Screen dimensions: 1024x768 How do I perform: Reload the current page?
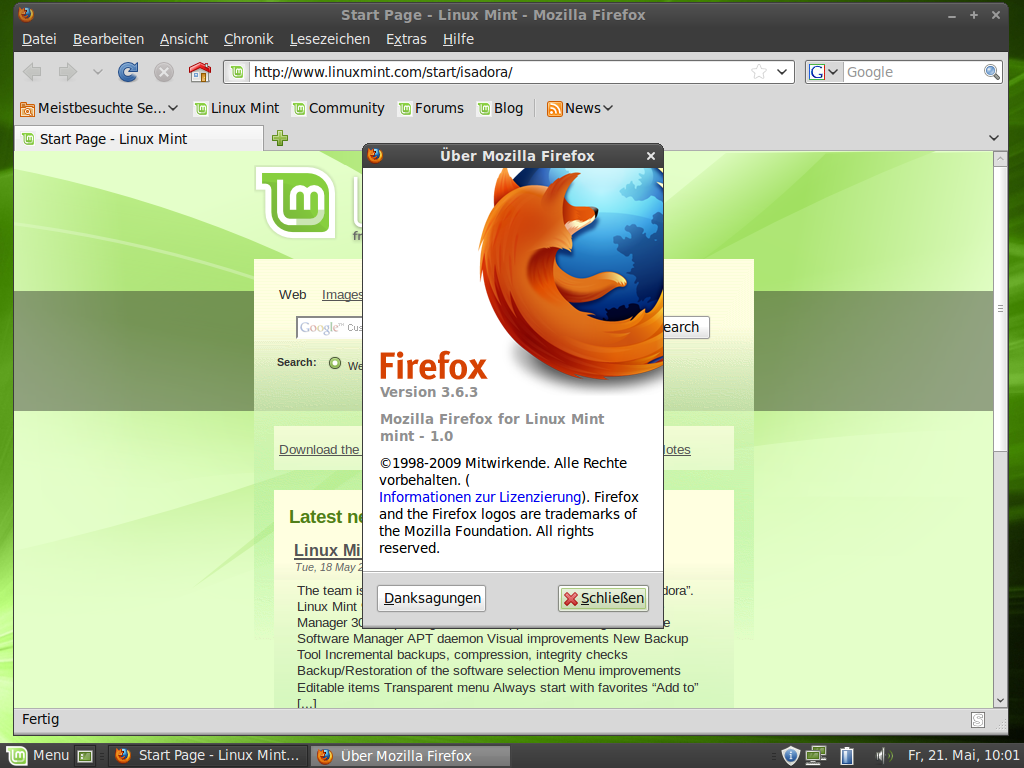click(x=128, y=71)
